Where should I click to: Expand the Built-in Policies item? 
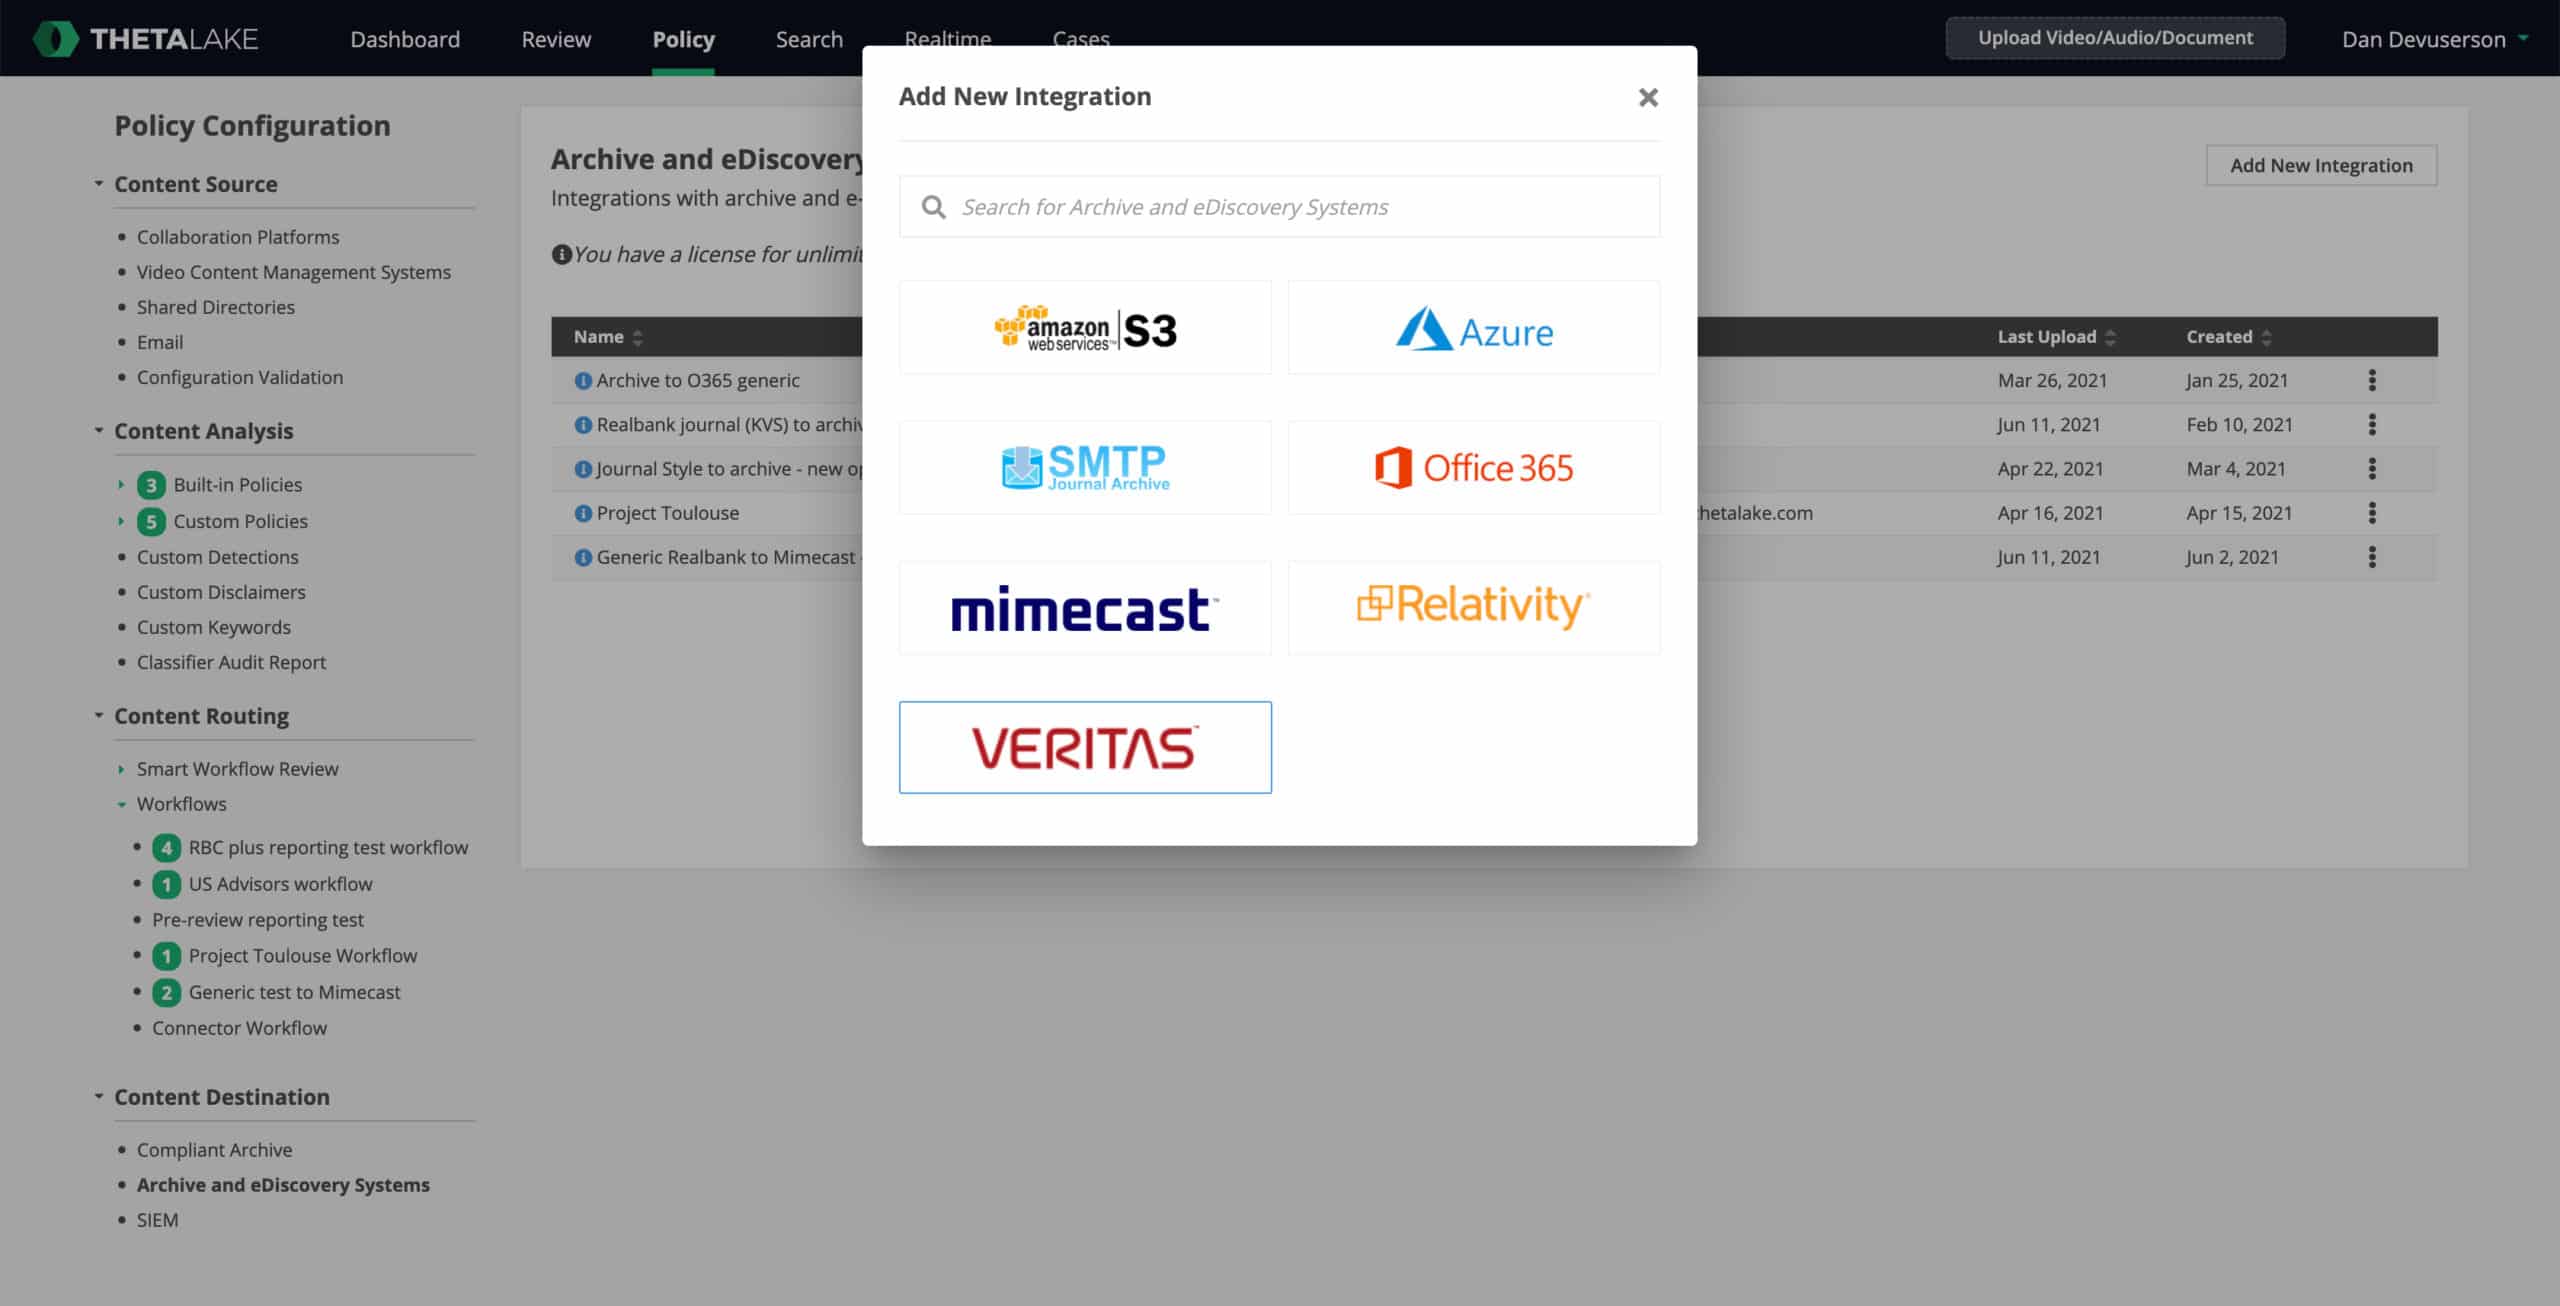[121, 485]
